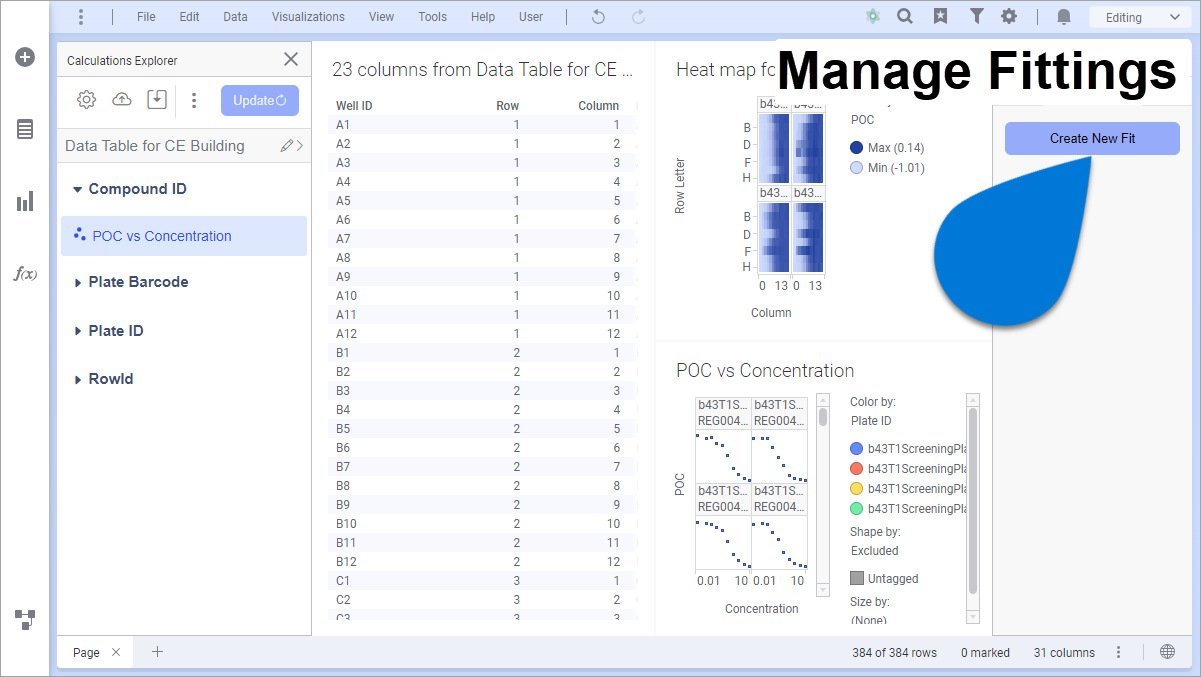
Task: Click the Untagged shape legend item
Action: pyautogui.click(x=884, y=579)
